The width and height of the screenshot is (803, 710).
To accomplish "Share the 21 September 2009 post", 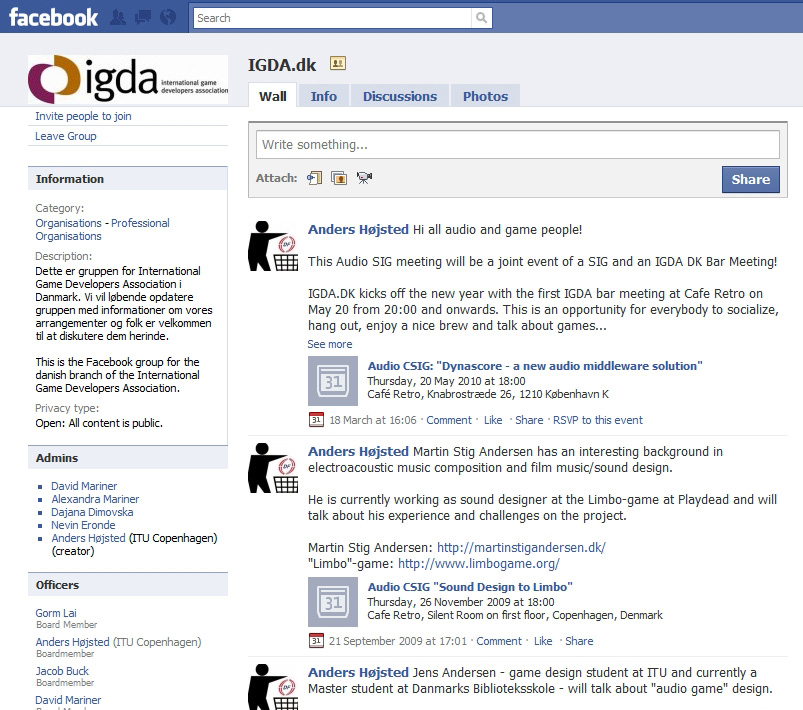I will pos(579,641).
